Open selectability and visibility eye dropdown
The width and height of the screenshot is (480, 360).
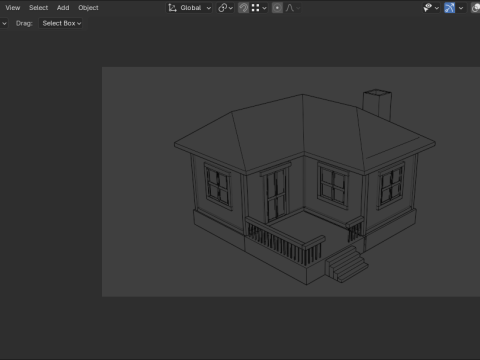coord(431,8)
